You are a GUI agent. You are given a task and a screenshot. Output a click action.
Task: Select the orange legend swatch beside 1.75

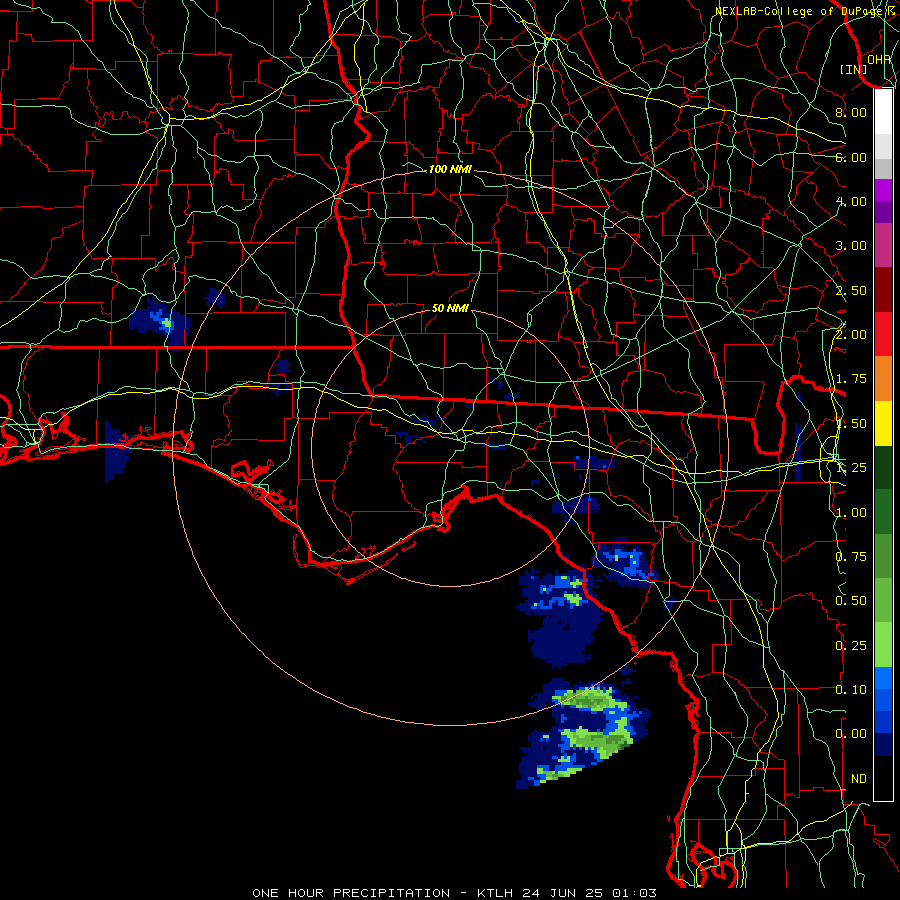tap(883, 379)
